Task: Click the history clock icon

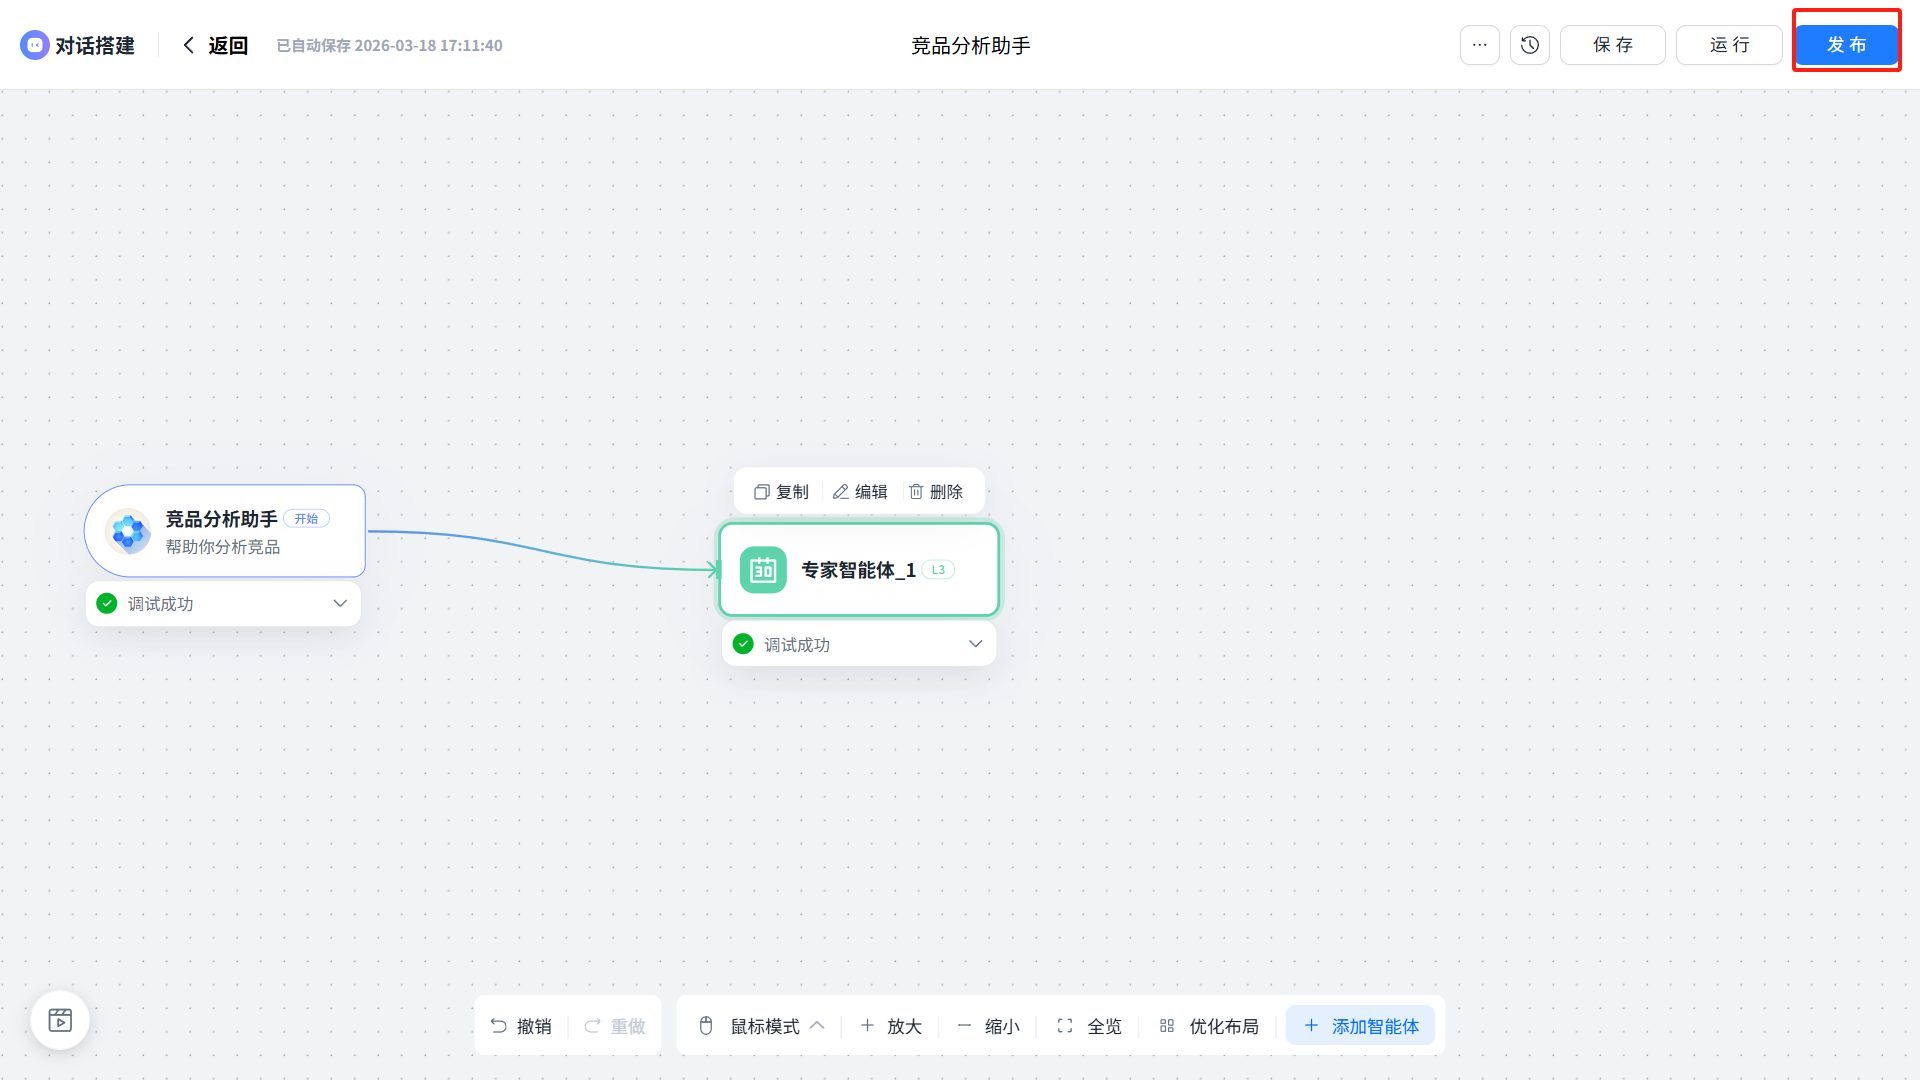Action: pyautogui.click(x=1529, y=45)
